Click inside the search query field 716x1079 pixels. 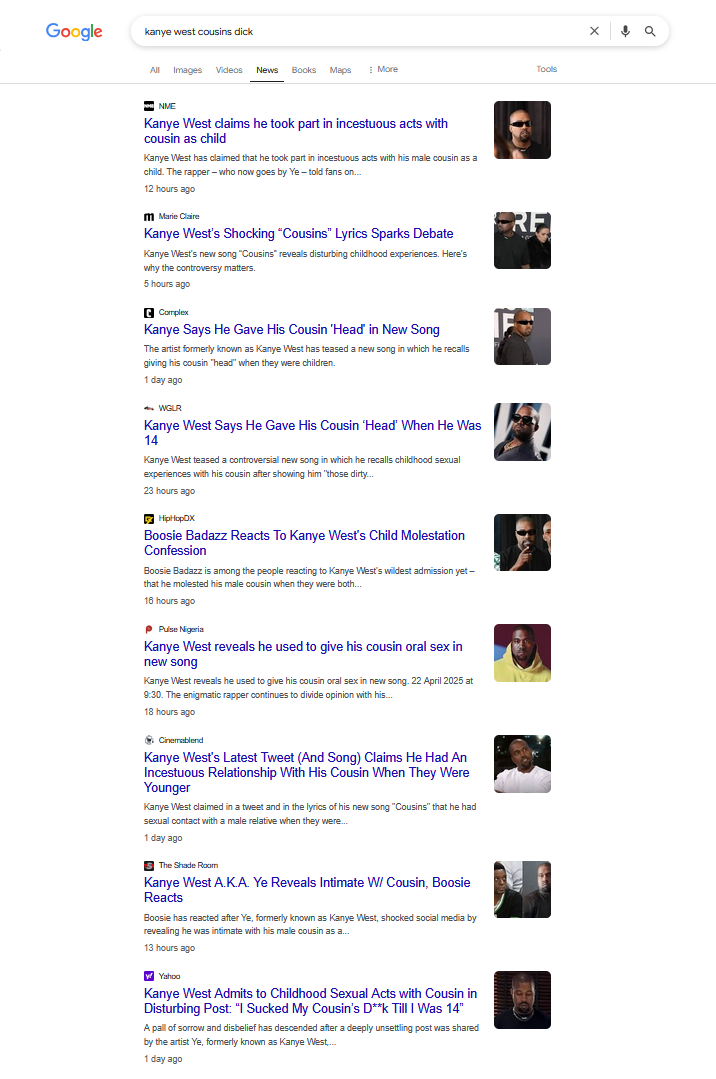click(358, 32)
